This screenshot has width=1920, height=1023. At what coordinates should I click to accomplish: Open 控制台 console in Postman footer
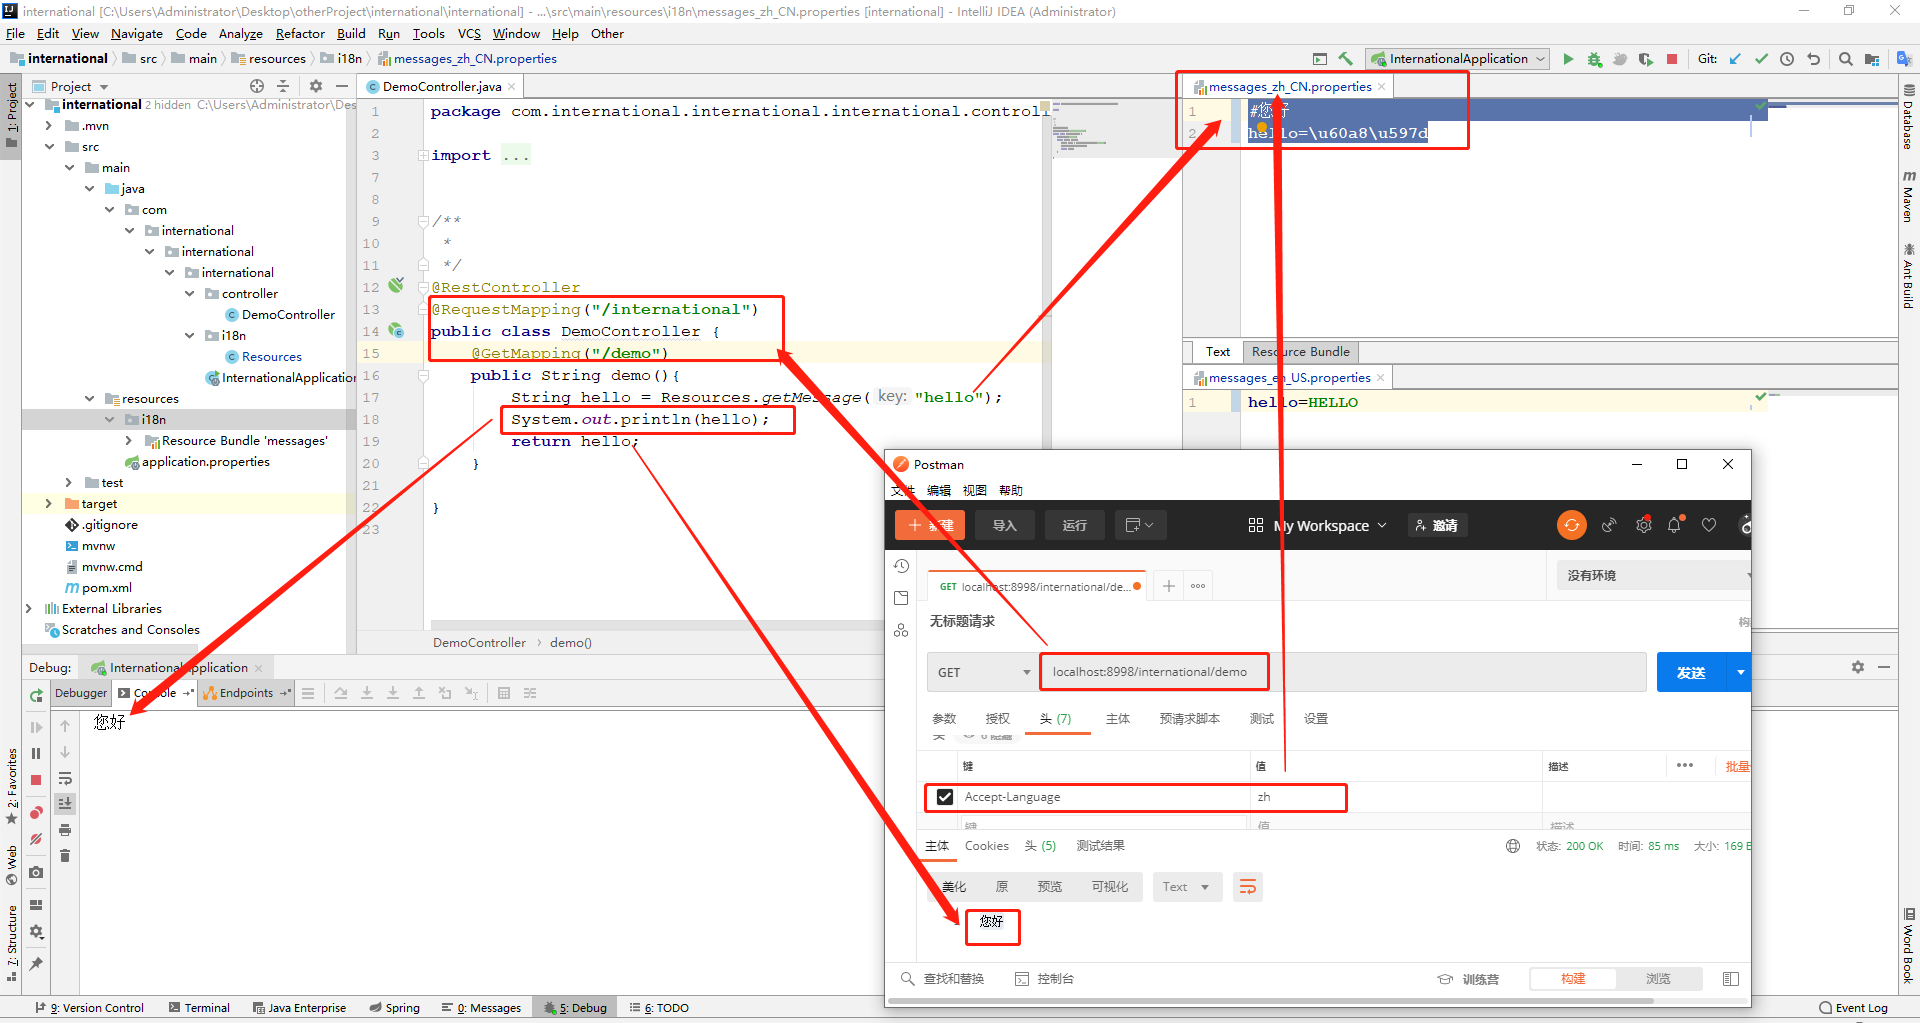point(1045,979)
